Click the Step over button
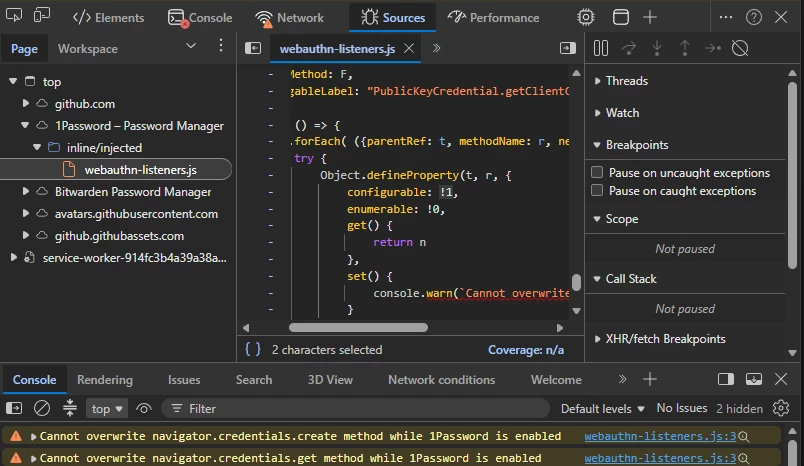This screenshot has width=804, height=466. point(629,48)
